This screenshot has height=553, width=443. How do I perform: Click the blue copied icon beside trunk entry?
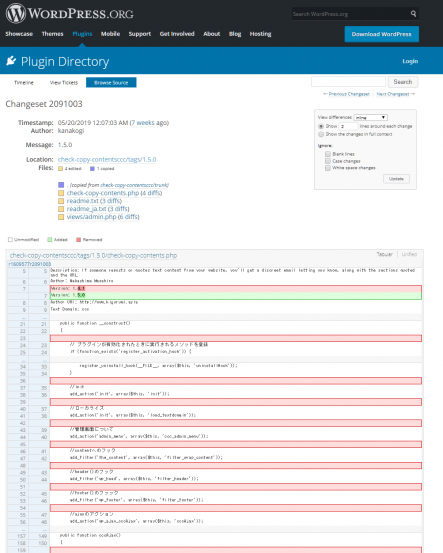[61, 185]
